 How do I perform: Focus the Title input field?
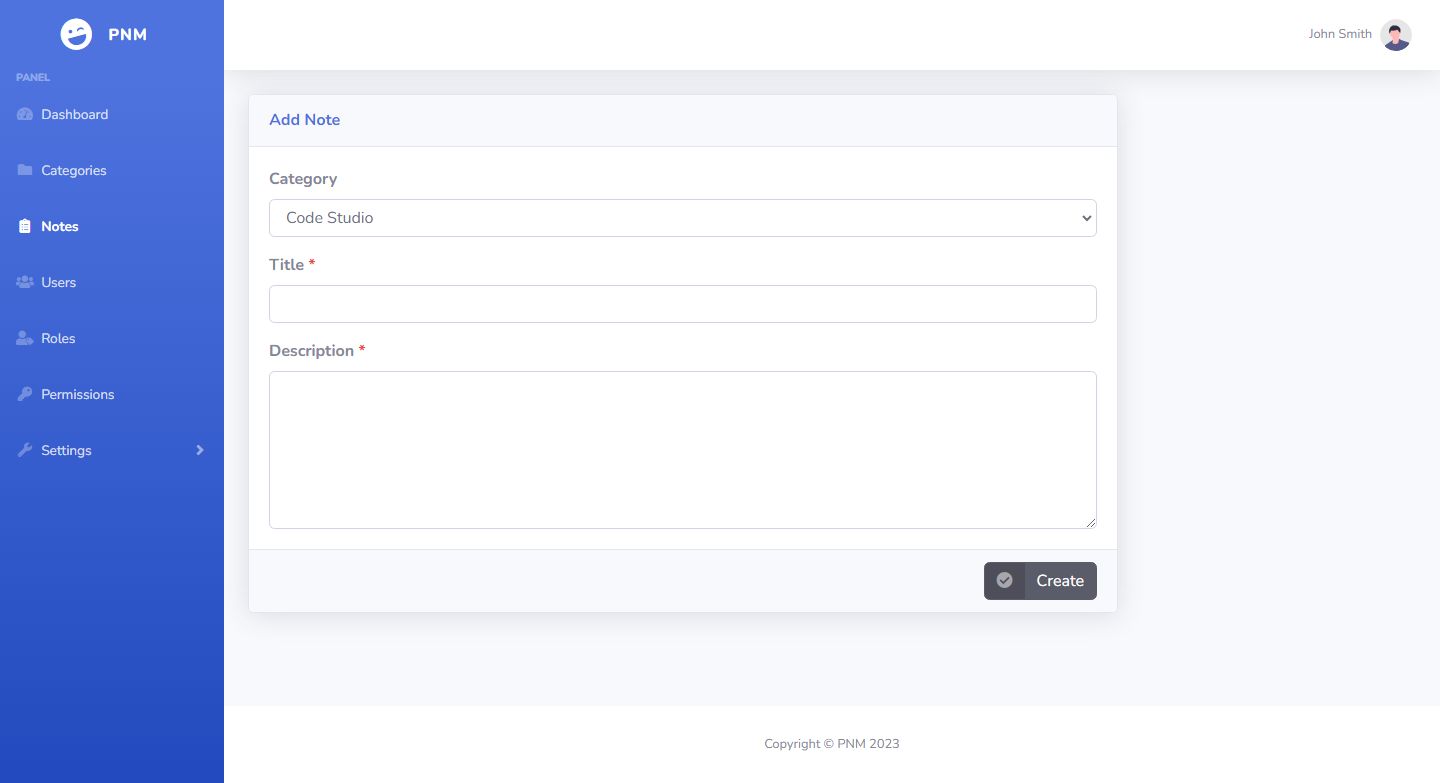tap(682, 304)
